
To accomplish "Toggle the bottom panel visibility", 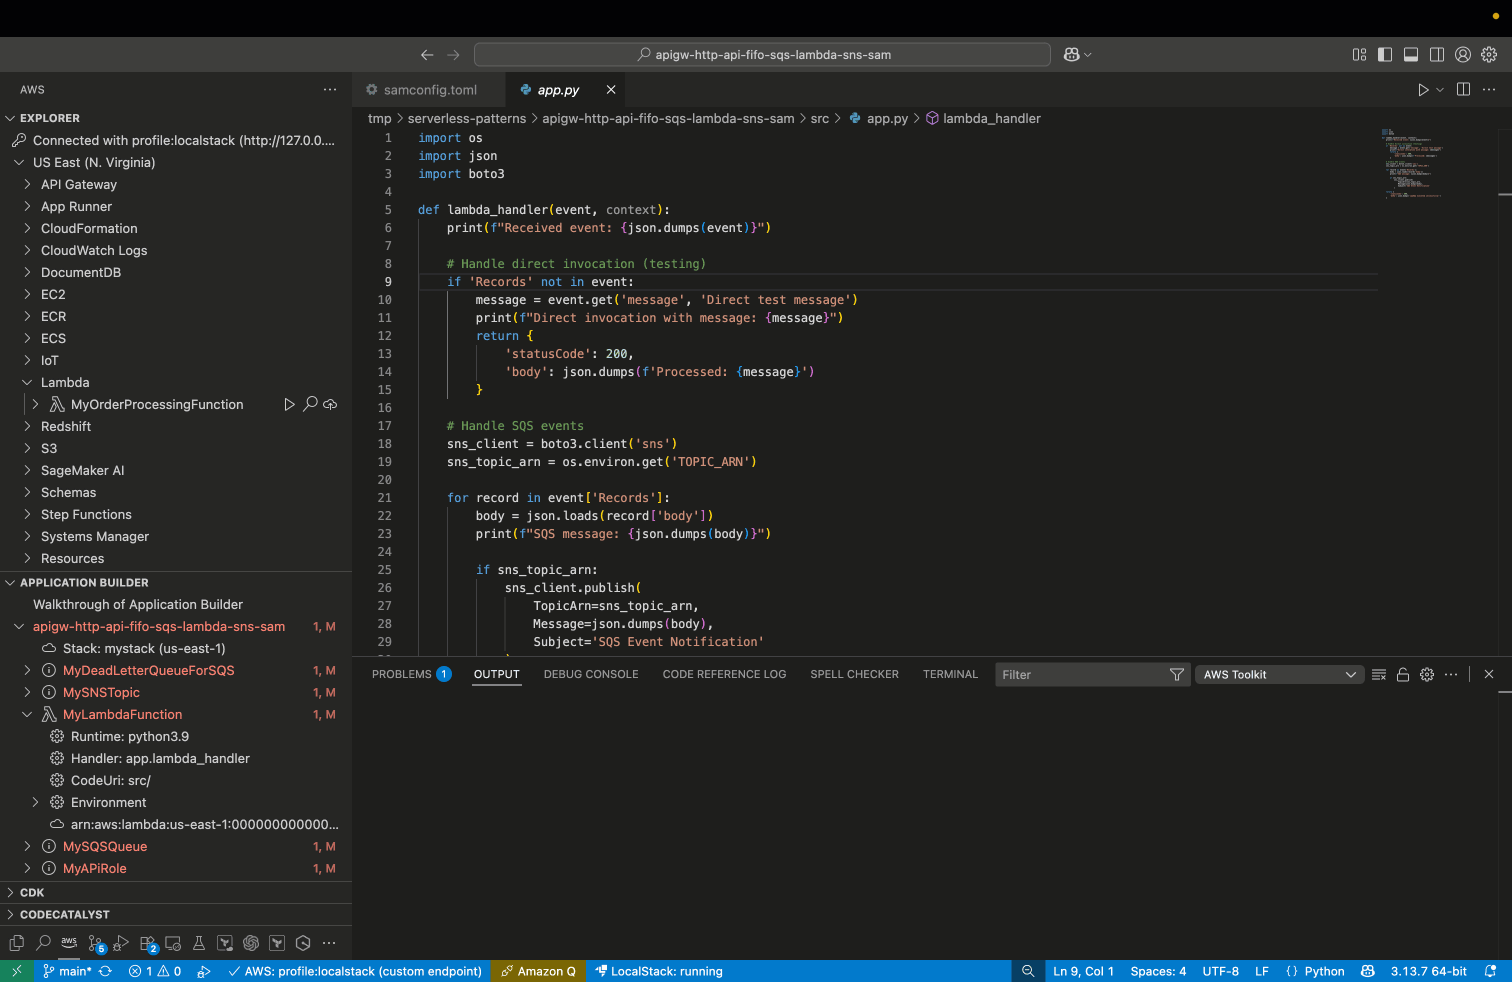I will tap(1411, 55).
